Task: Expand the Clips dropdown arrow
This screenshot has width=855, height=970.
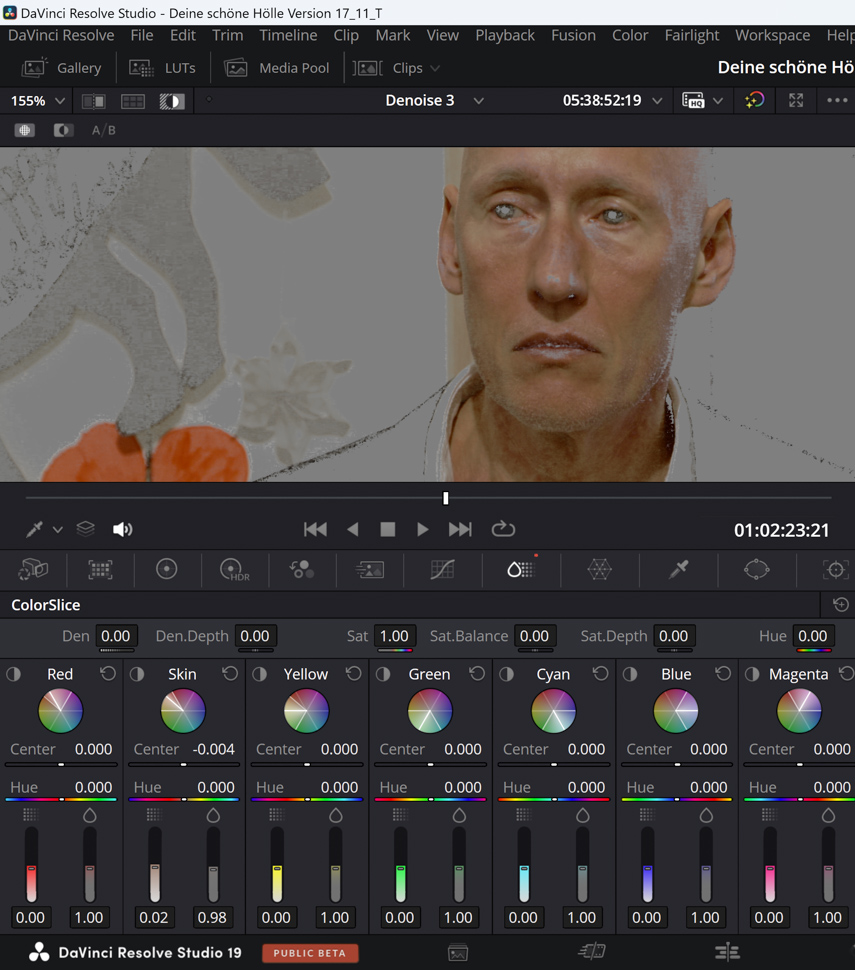Action: (x=435, y=68)
